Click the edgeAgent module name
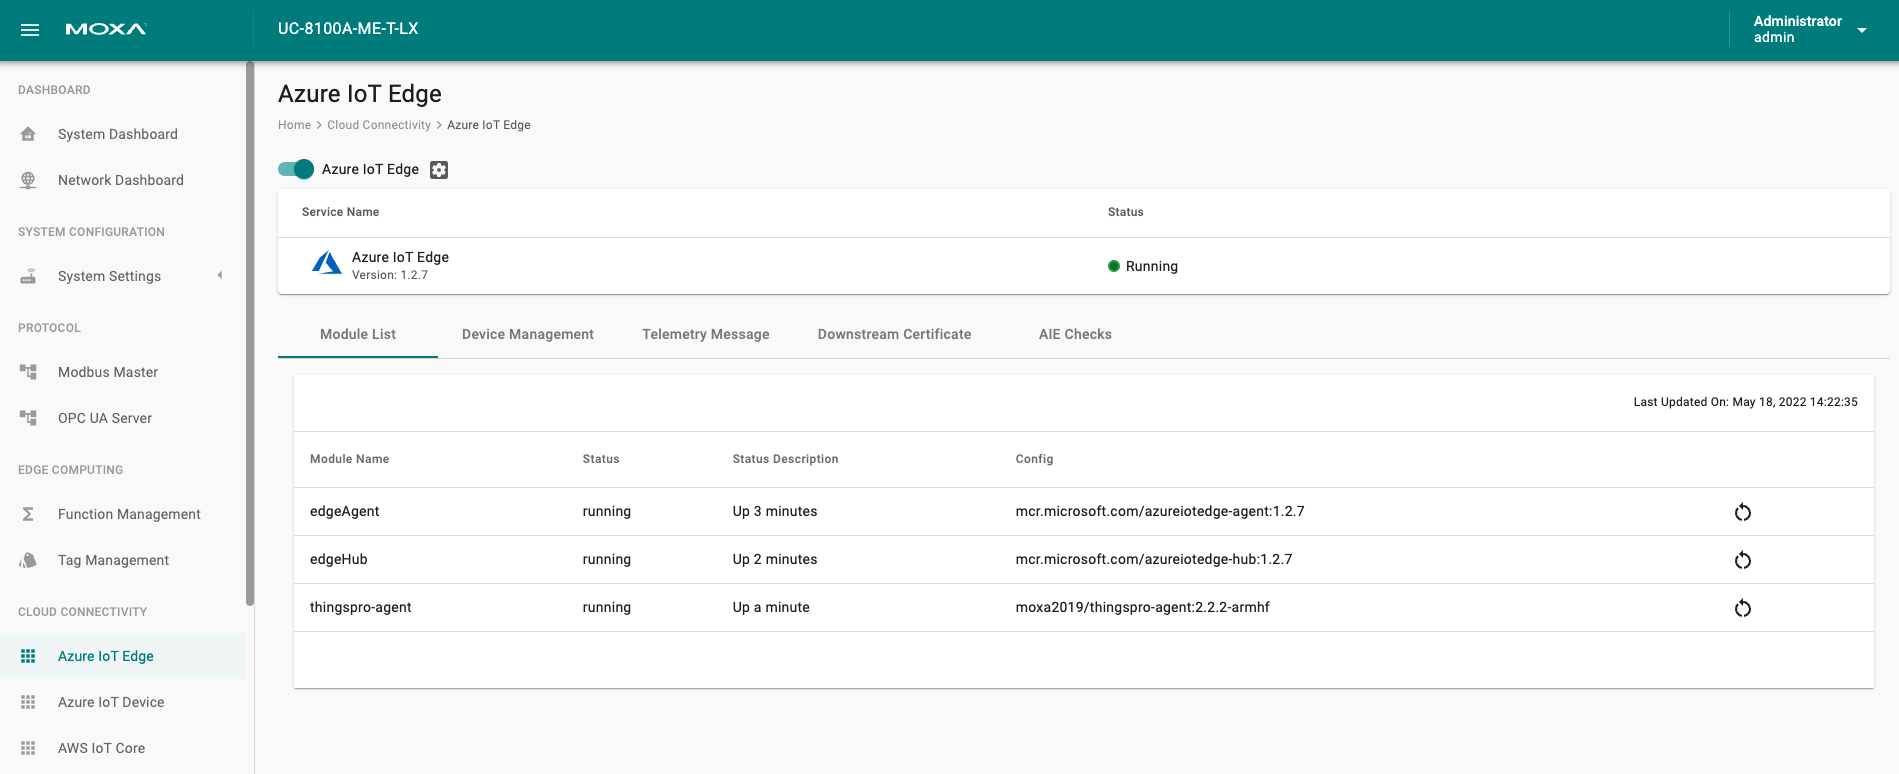Viewport: 1899px width, 774px height. click(x=345, y=511)
